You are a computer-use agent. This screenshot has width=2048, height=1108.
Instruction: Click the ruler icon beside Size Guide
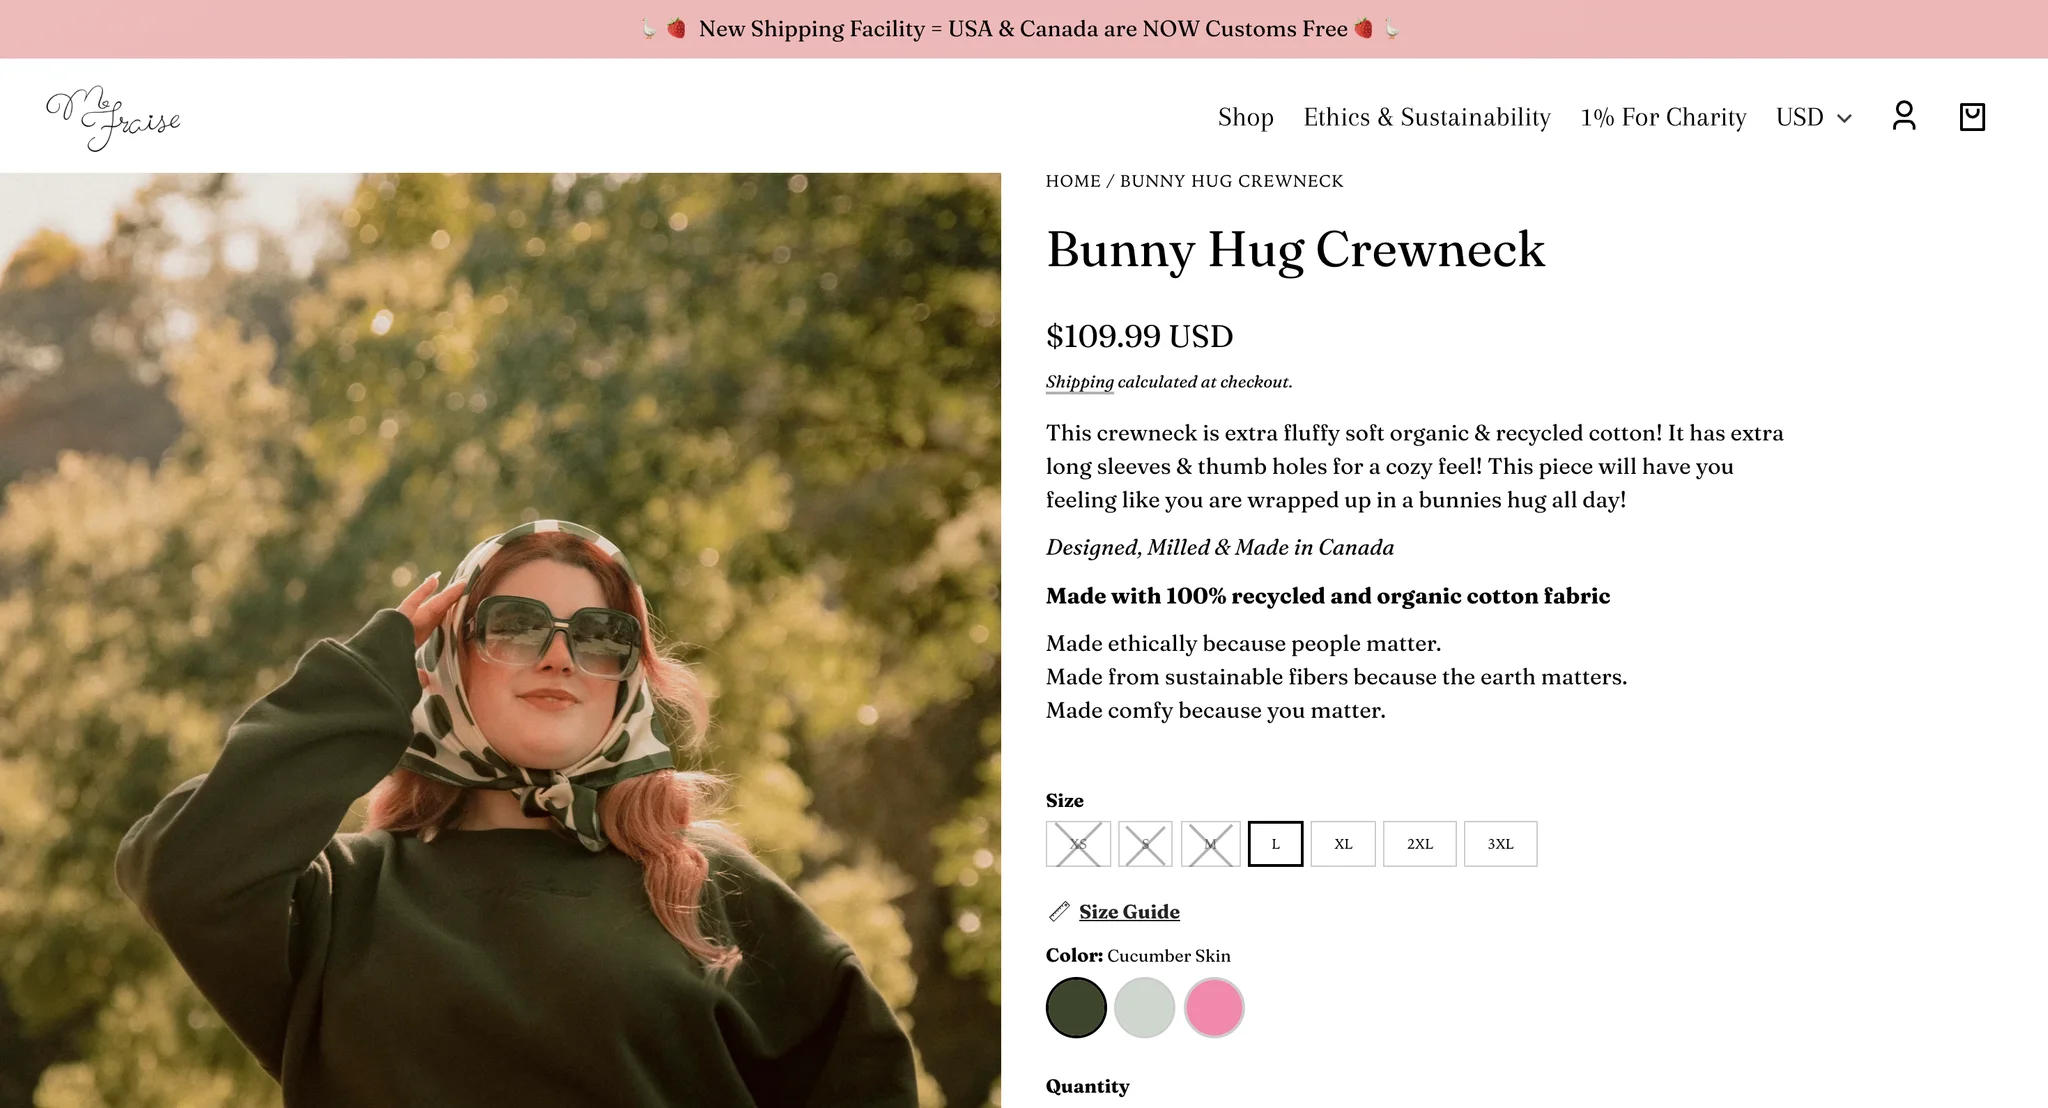coord(1059,911)
